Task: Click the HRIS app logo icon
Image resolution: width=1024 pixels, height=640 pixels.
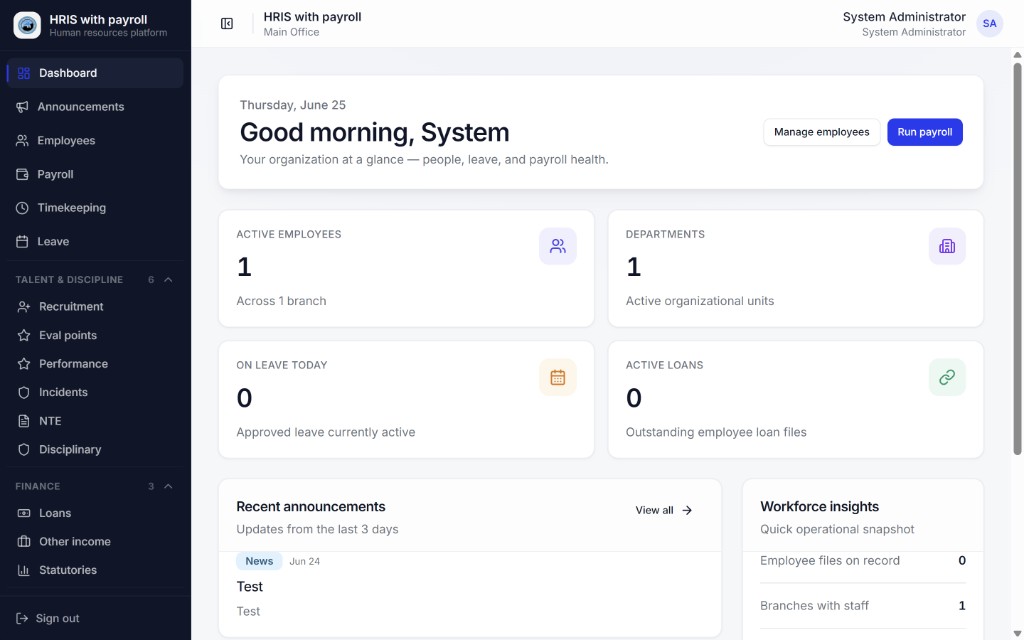Action: pos(27,25)
